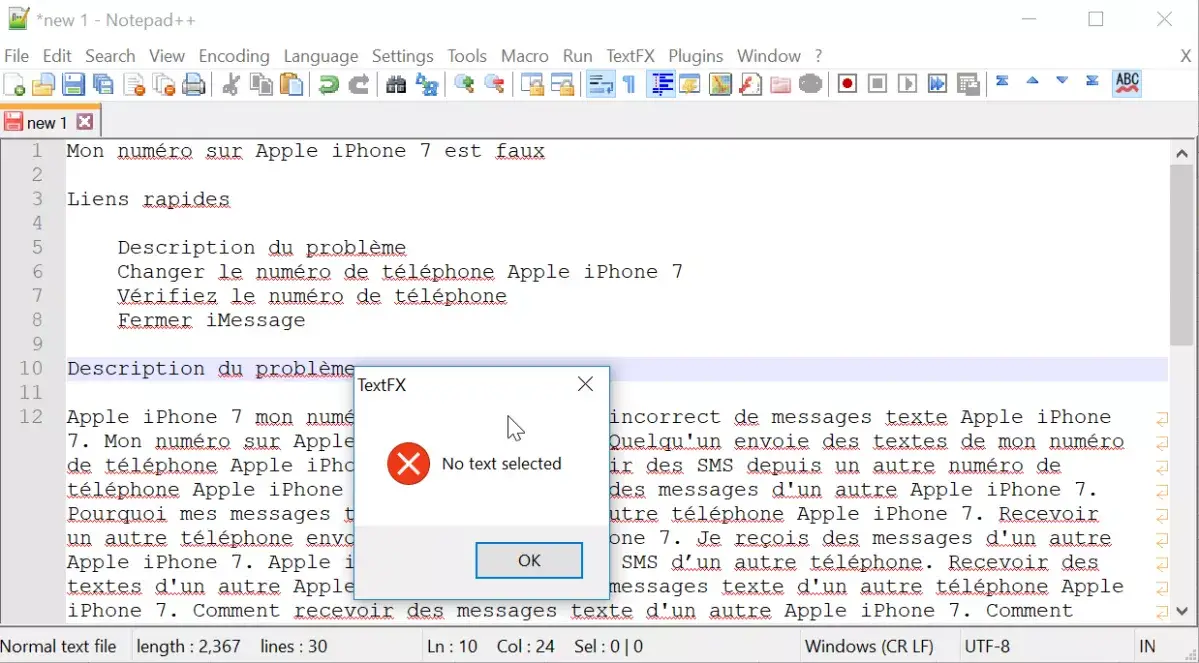
Task: Click the Windows (CR LF) status field
Action: click(869, 646)
